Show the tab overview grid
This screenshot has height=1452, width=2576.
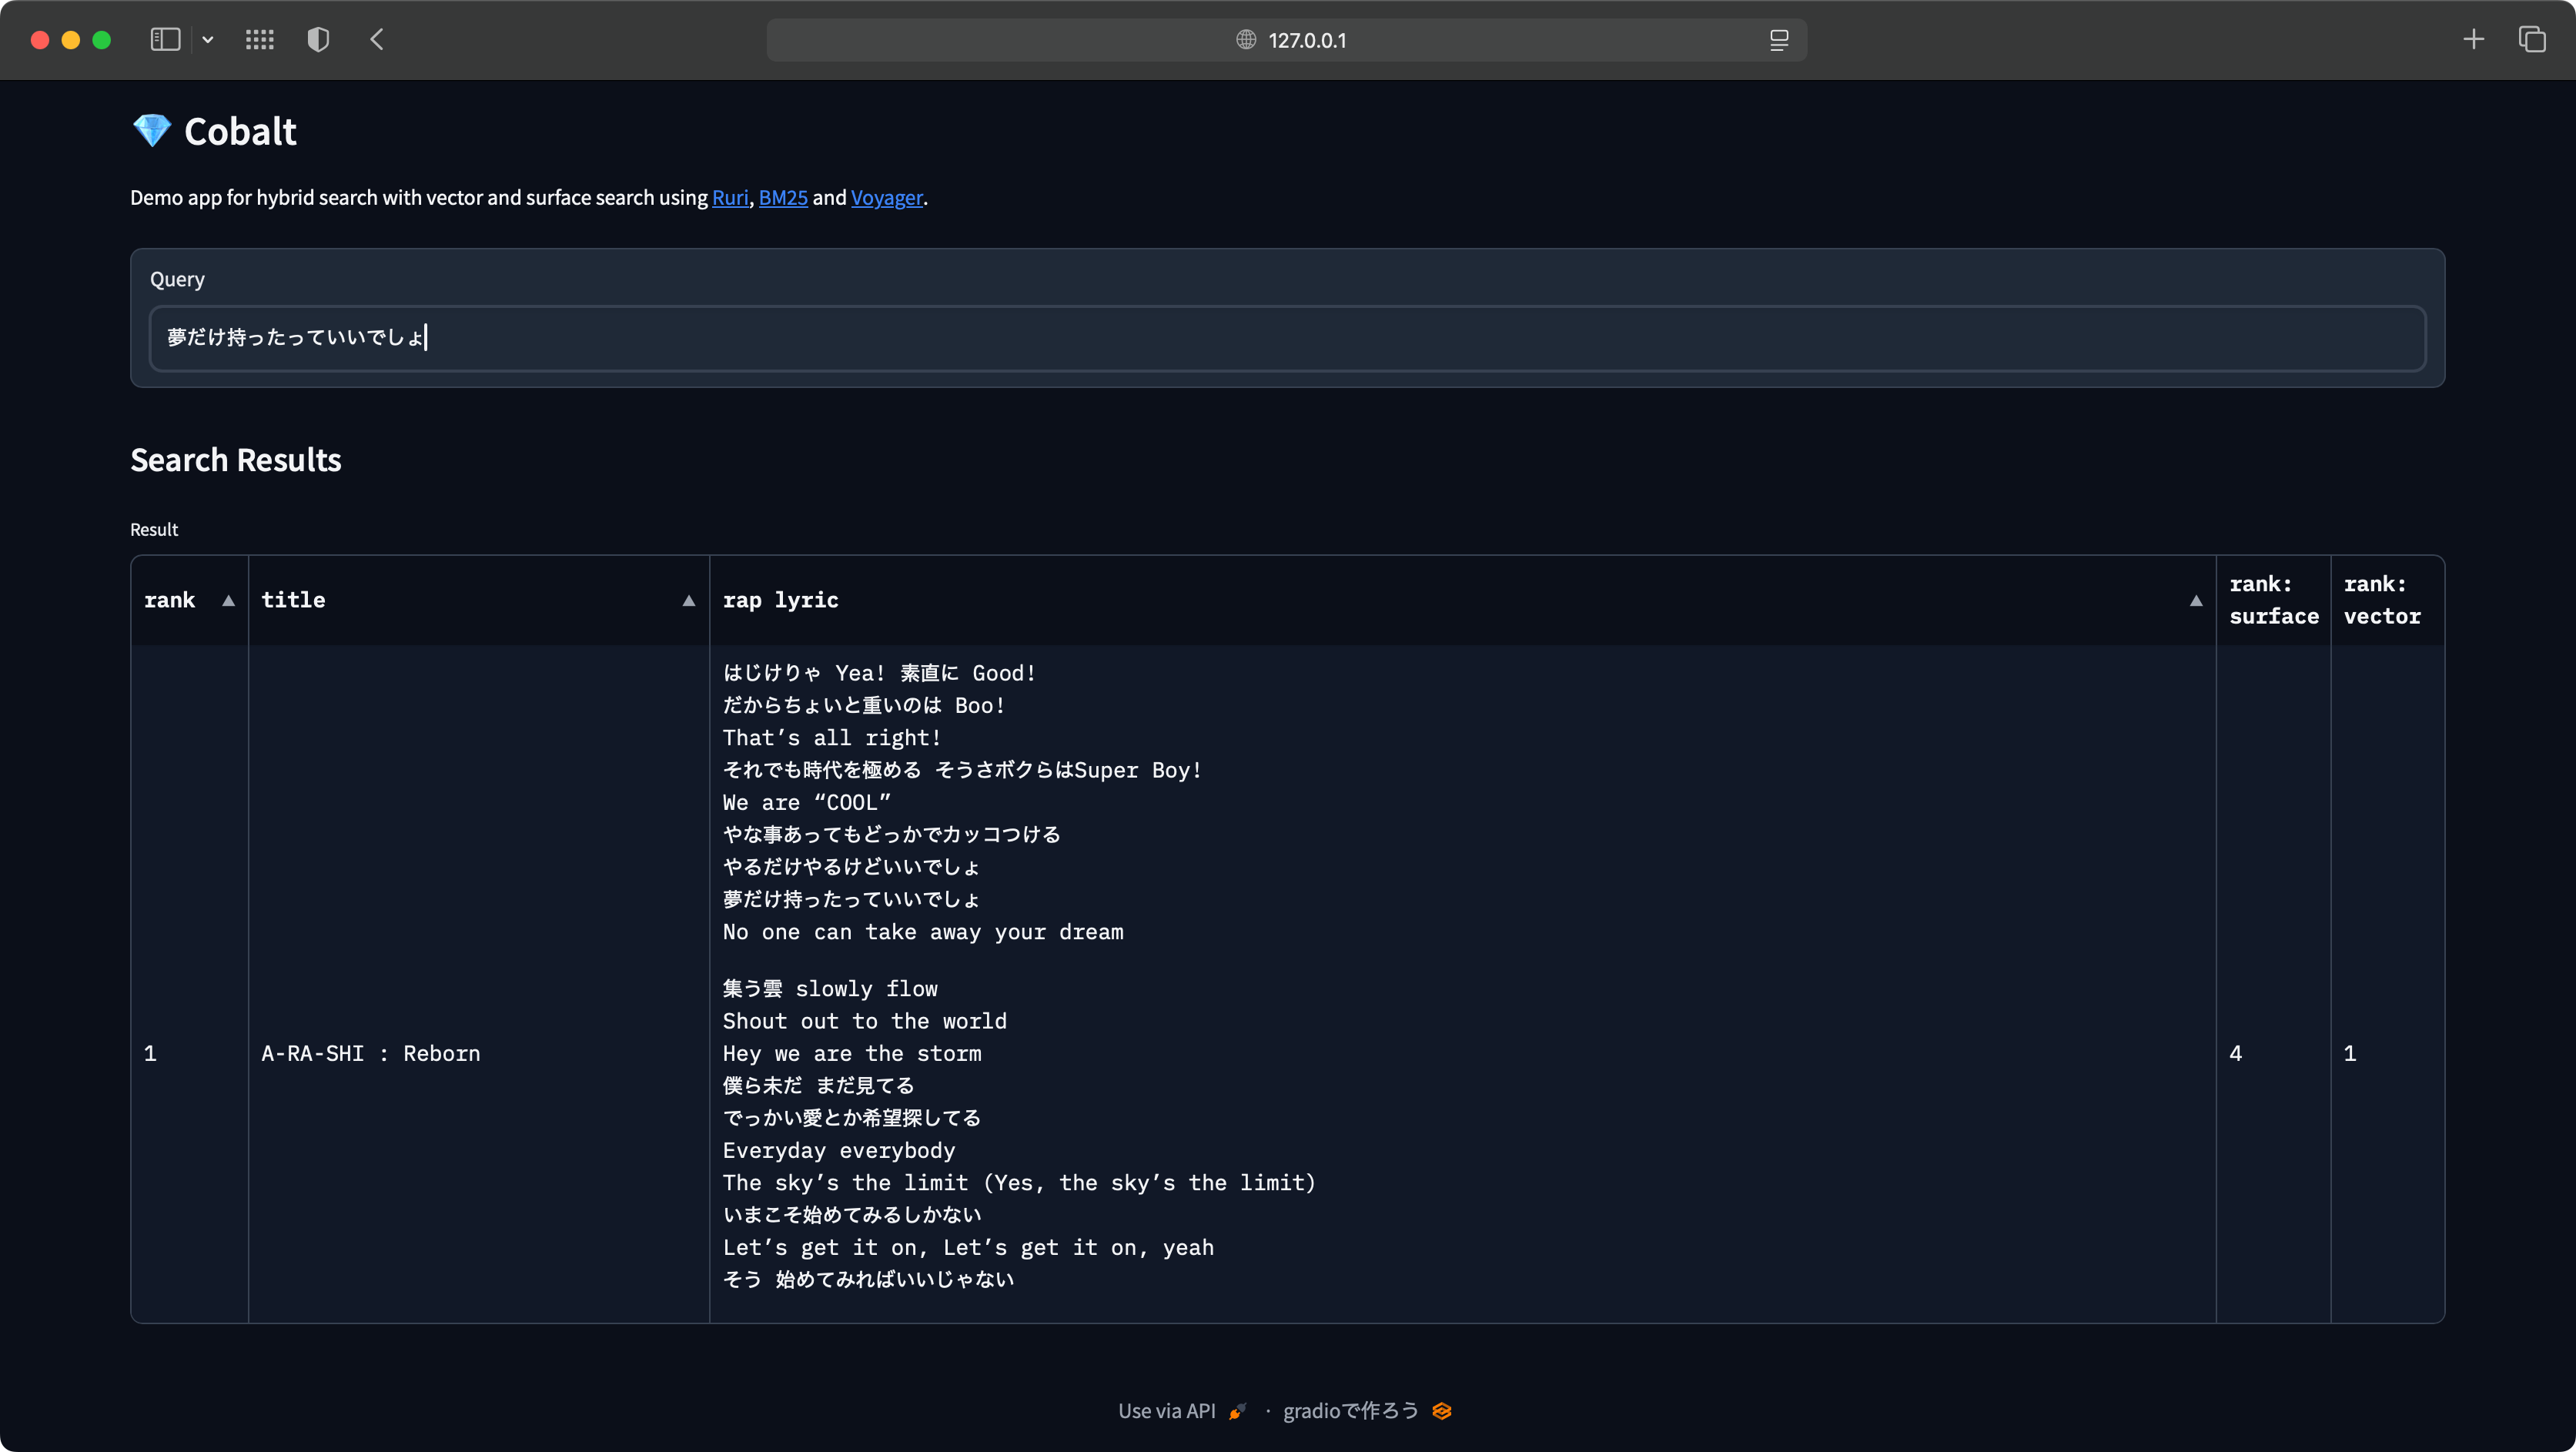pos(2533,40)
